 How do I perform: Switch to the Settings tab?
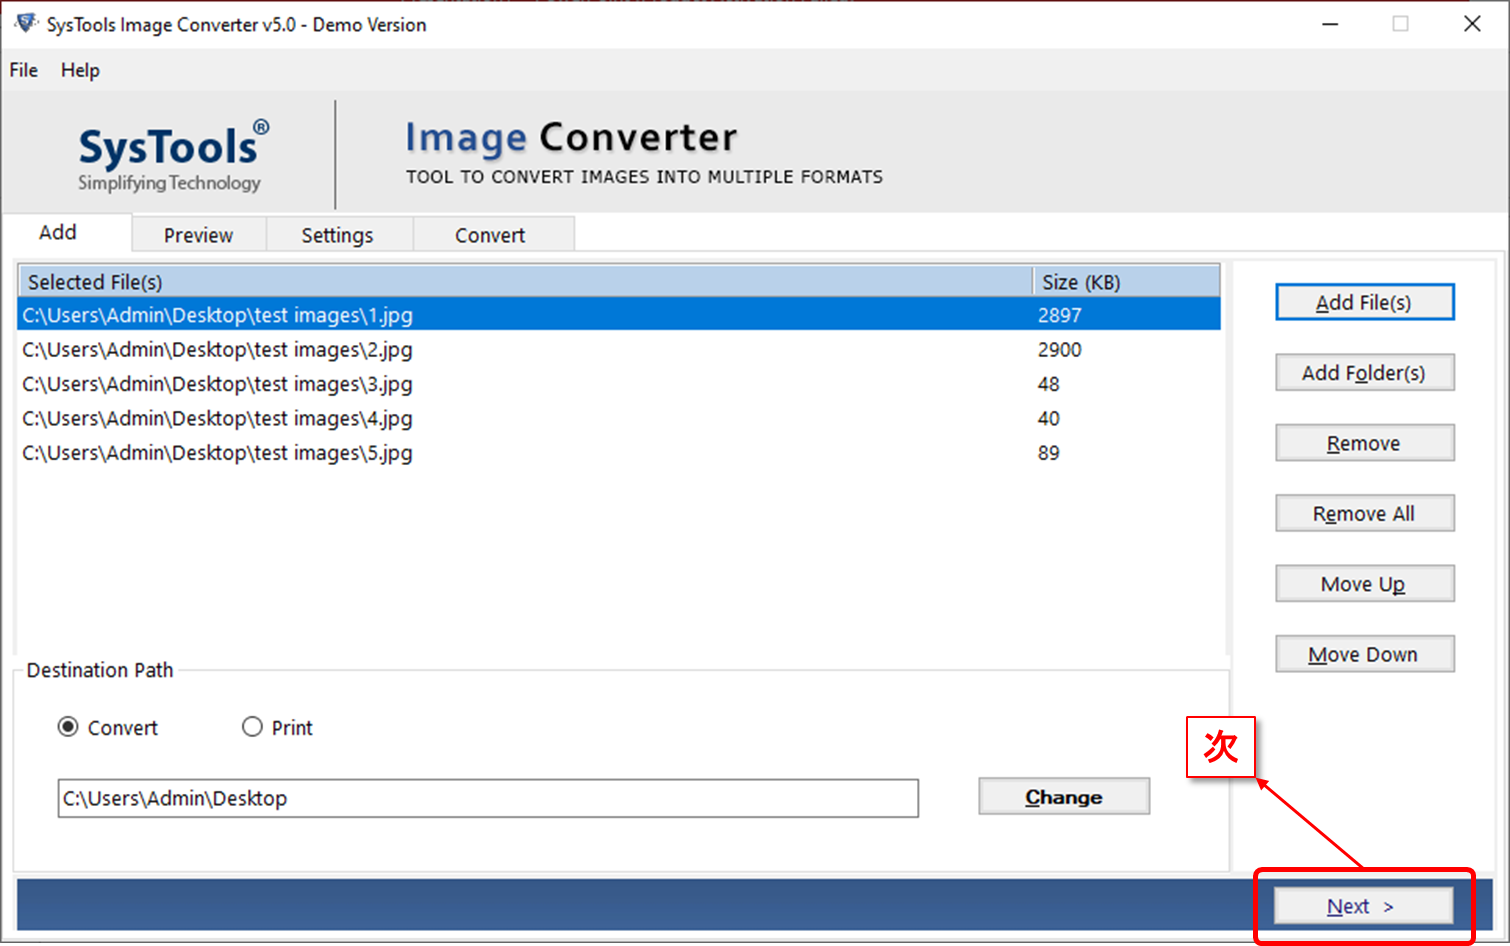click(337, 234)
